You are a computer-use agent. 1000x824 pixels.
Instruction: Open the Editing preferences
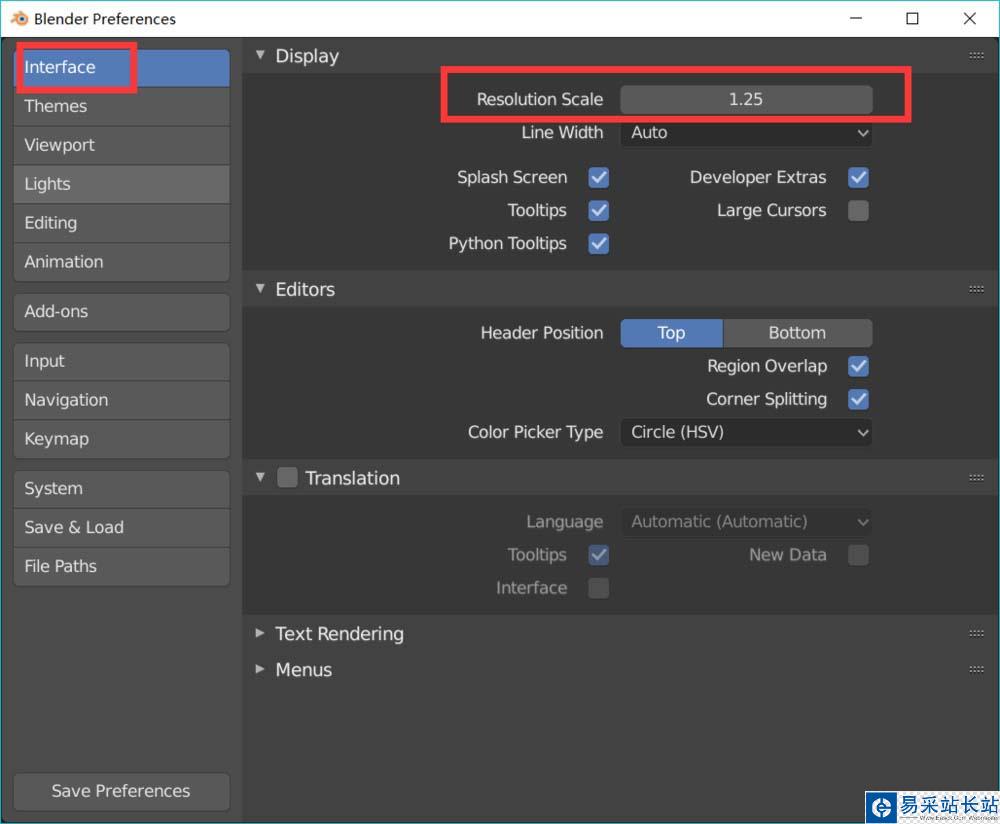coord(121,223)
